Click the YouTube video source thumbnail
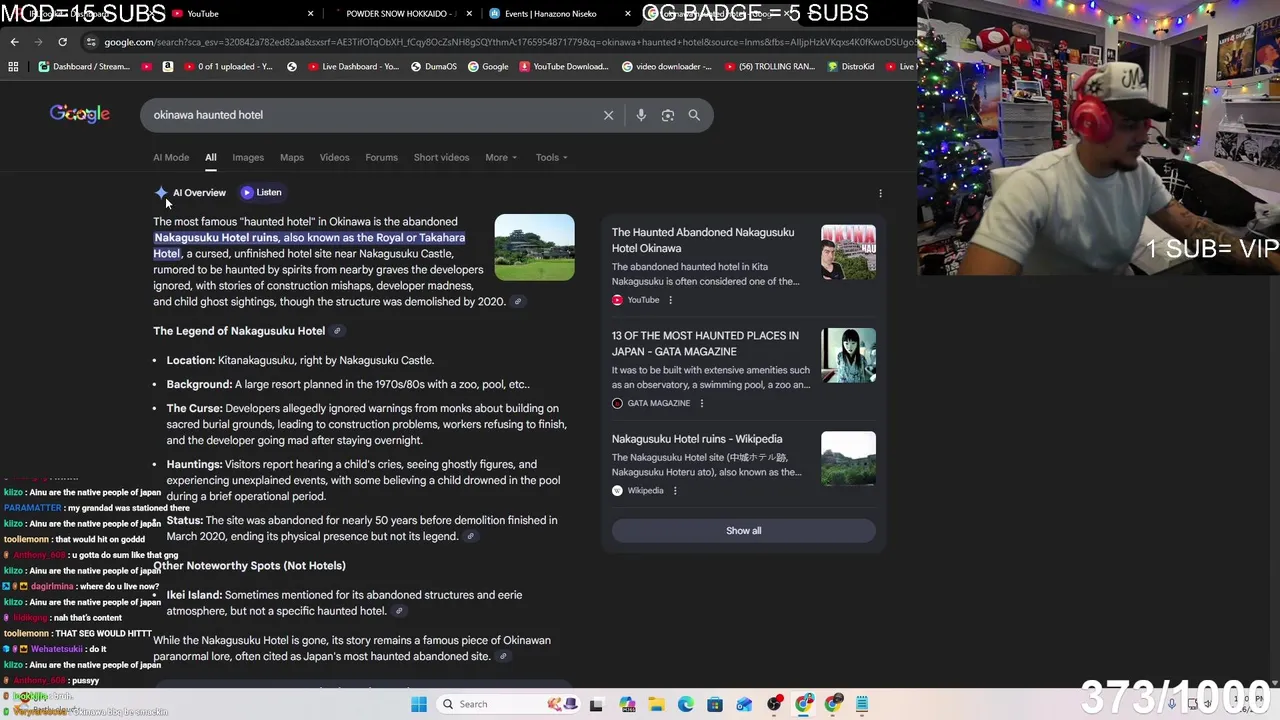The width and height of the screenshot is (1280, 720). (x=848, y=252)
